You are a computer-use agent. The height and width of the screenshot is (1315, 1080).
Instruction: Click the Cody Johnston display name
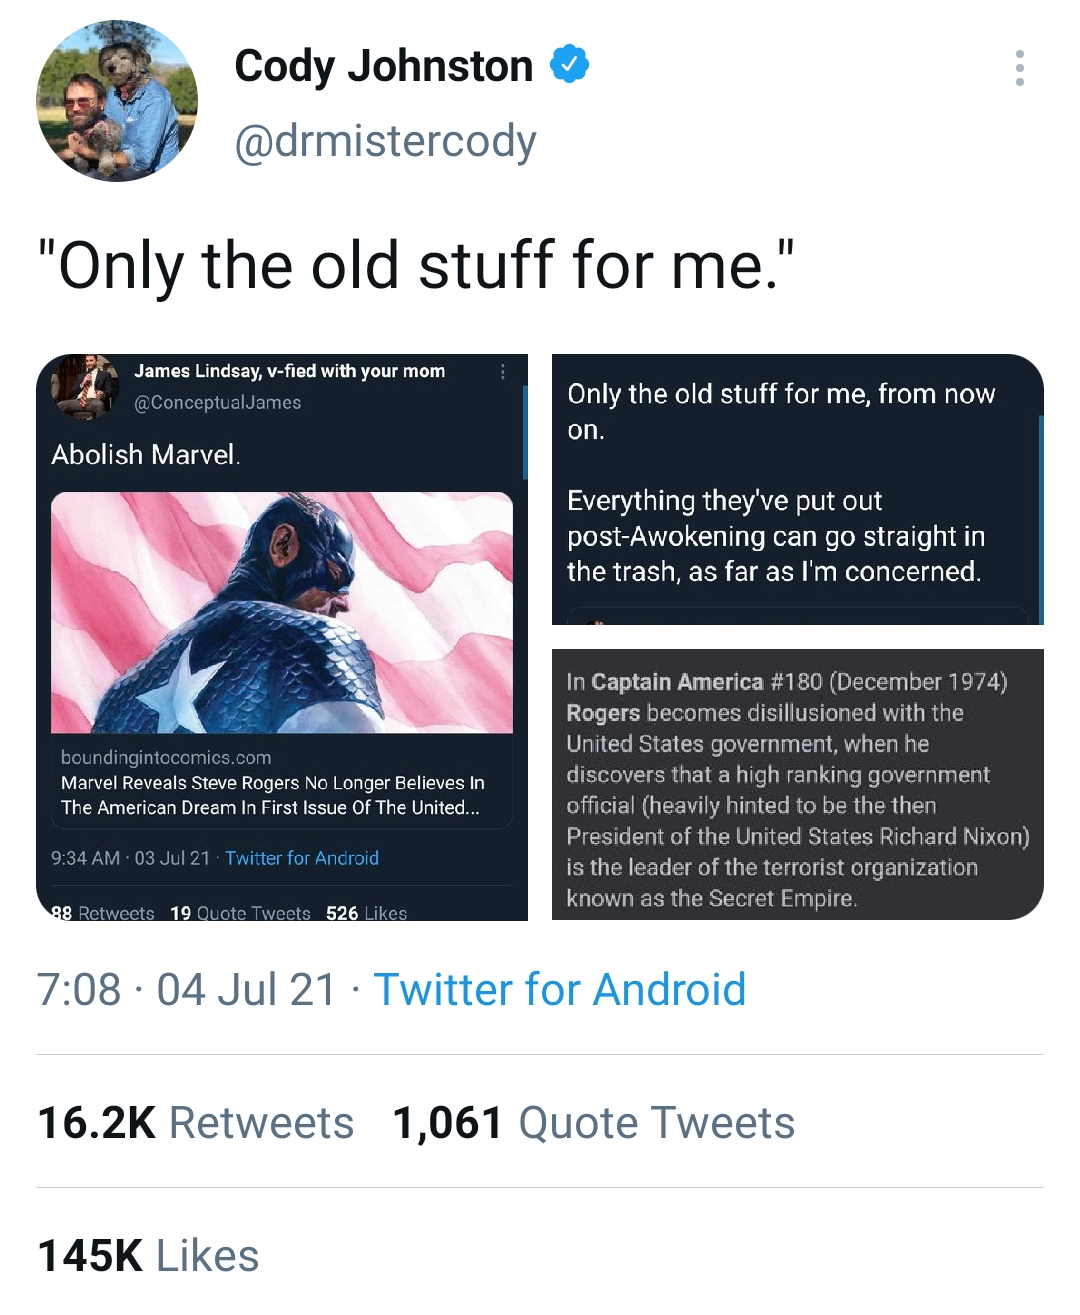[x=383, y=66]
